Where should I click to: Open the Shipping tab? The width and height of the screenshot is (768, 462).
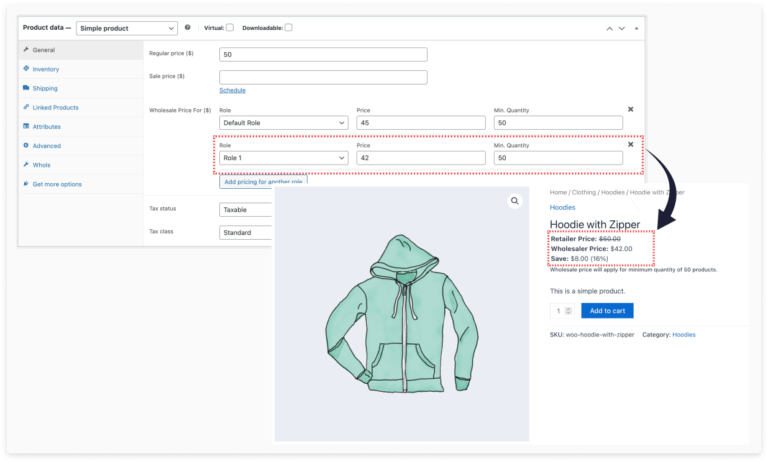click(x=81, y=88)
